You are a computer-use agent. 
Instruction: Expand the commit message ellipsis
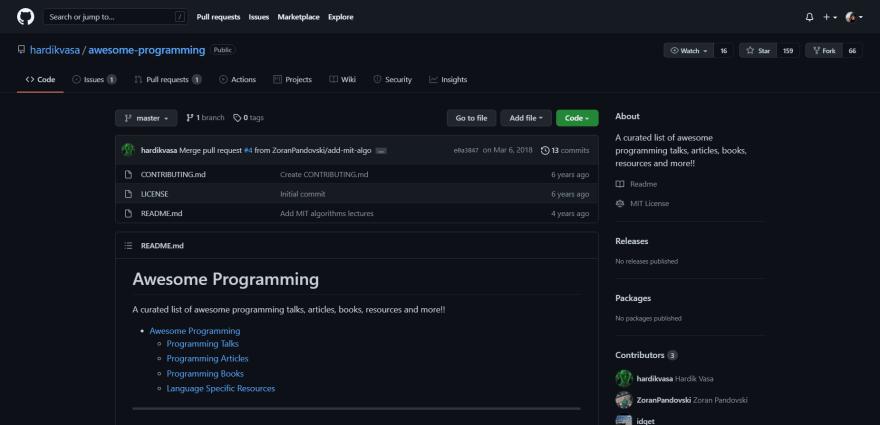[x=381, y=151]
